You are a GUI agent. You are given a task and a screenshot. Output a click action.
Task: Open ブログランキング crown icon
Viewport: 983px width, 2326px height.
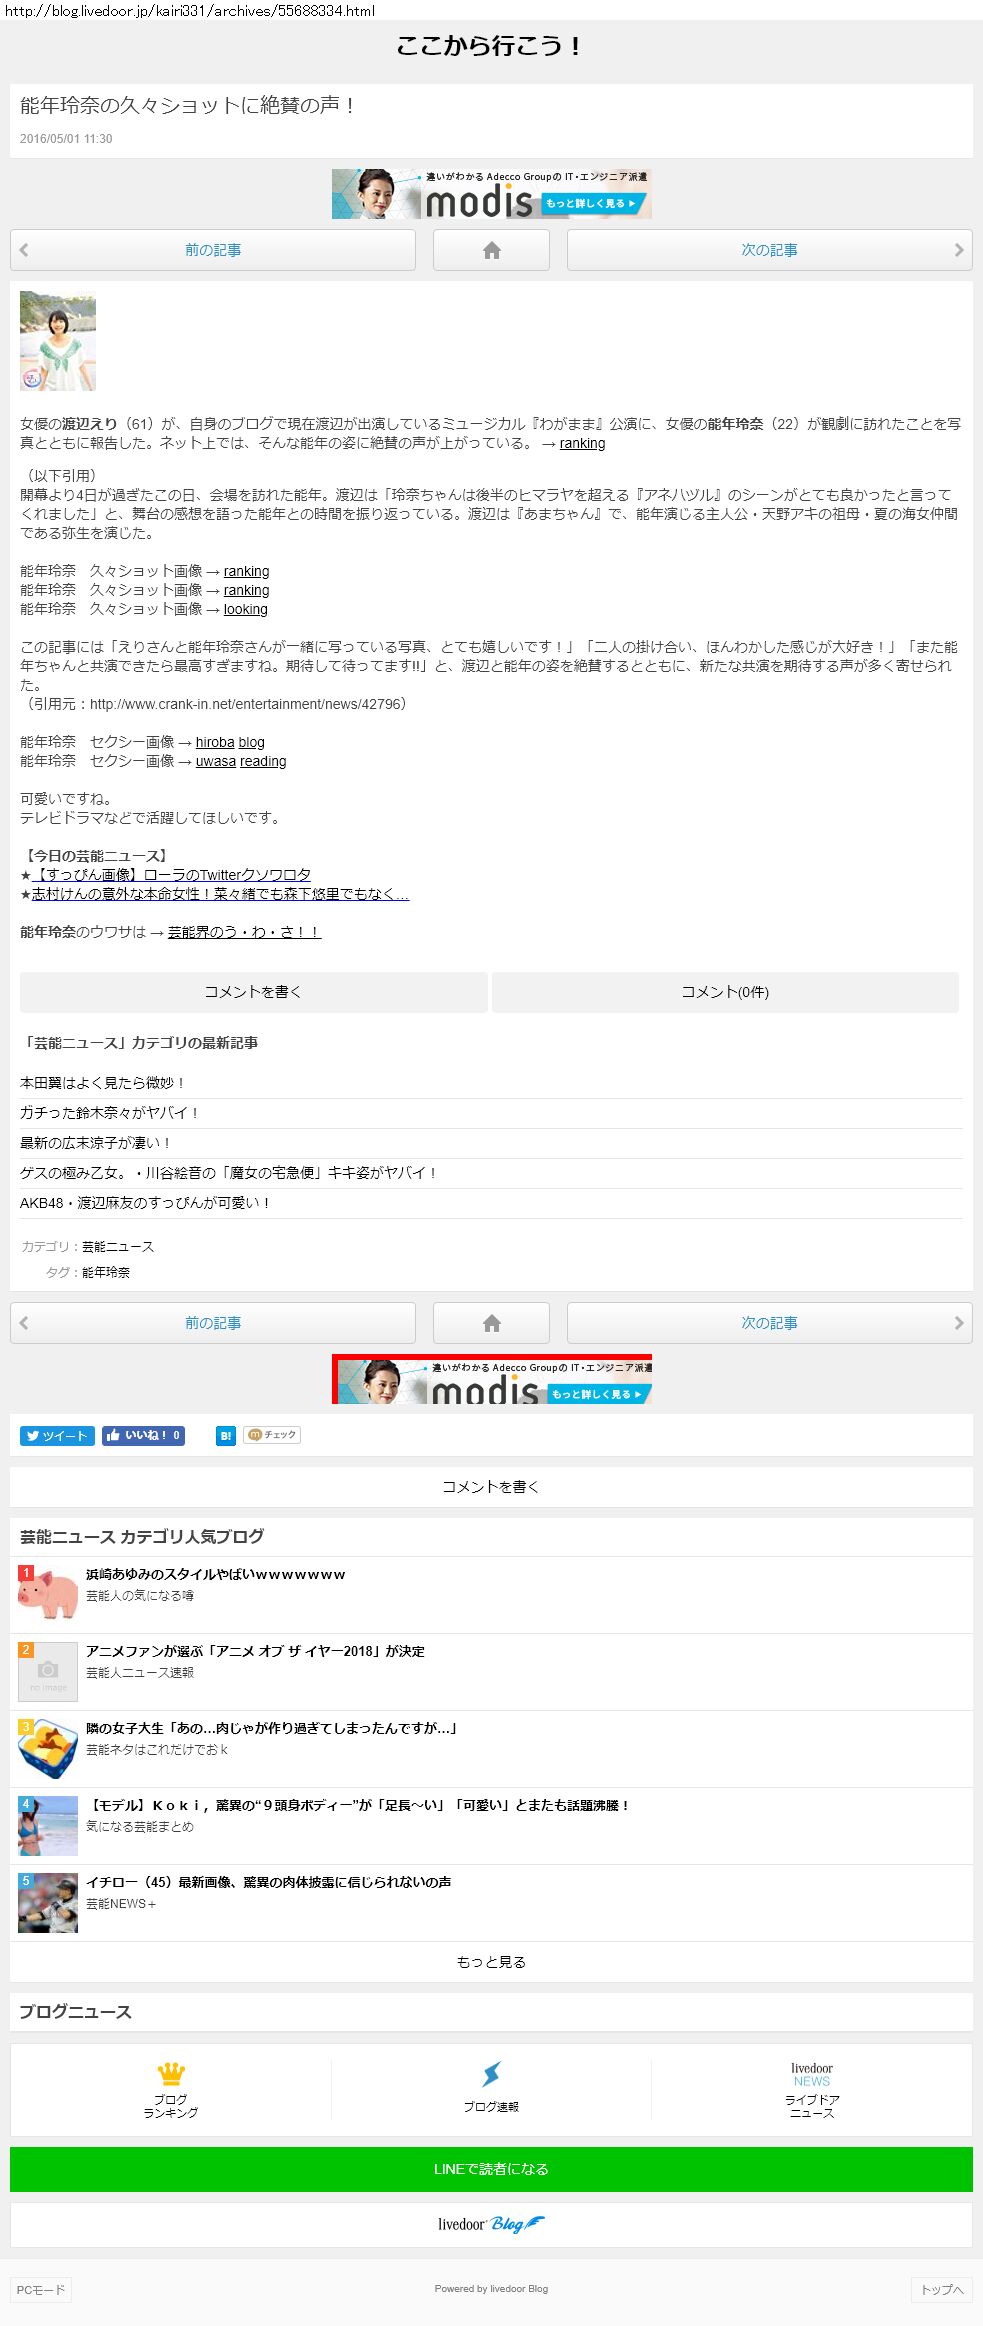(171, 2090)
